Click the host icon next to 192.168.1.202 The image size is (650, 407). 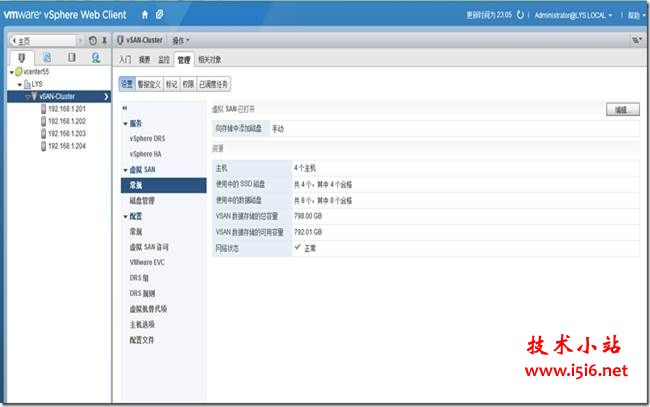pyautogui.click(x=44, y=121)
